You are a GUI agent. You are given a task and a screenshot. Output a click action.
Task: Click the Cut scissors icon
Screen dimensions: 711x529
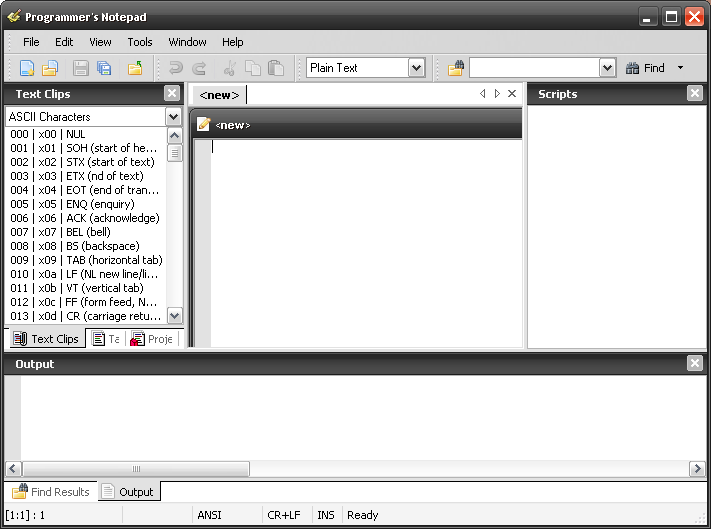coord(230,68)
